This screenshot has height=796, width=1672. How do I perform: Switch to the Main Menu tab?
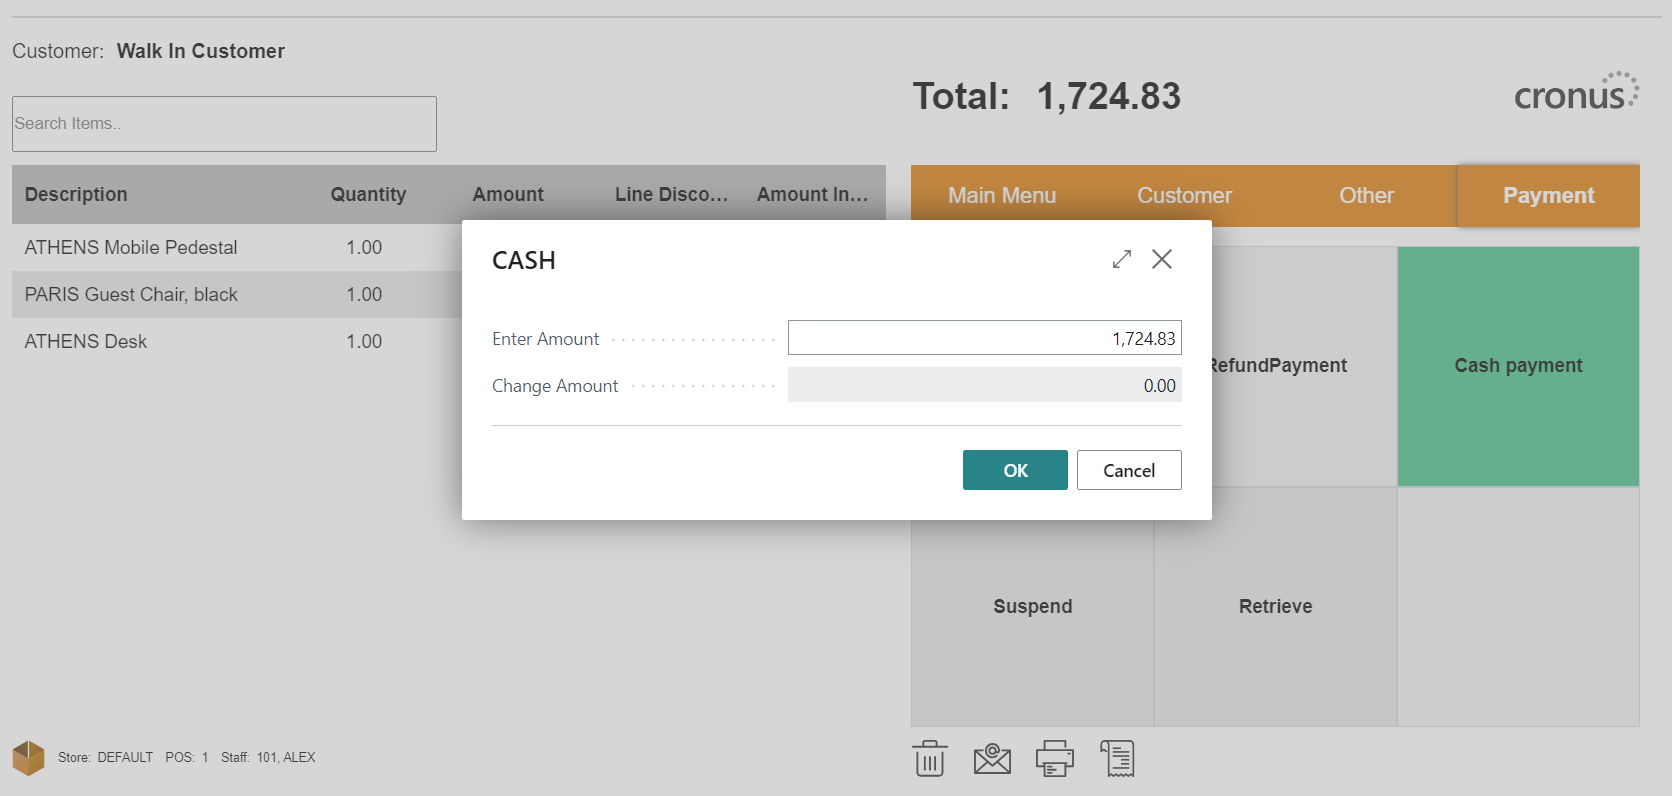coord(1002,196)
